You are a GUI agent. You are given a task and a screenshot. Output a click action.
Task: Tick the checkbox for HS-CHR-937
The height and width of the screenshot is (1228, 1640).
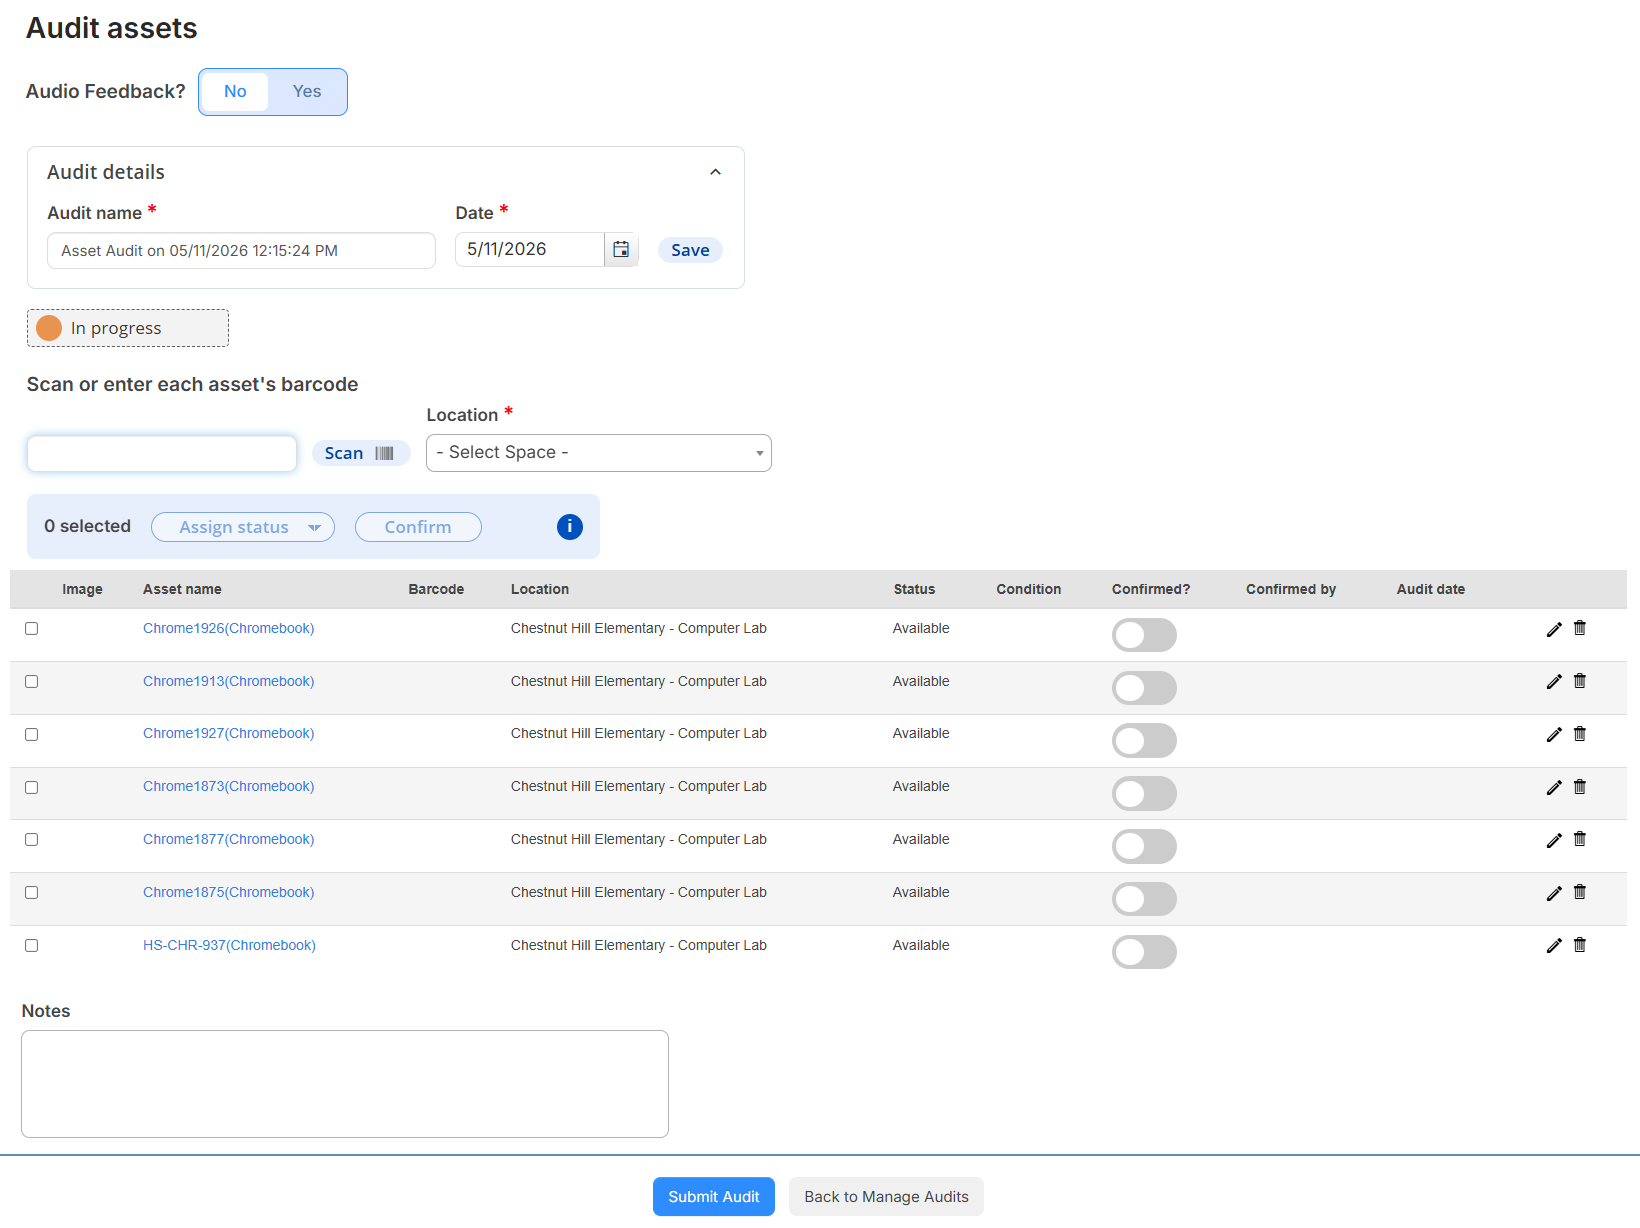[32, 946]
